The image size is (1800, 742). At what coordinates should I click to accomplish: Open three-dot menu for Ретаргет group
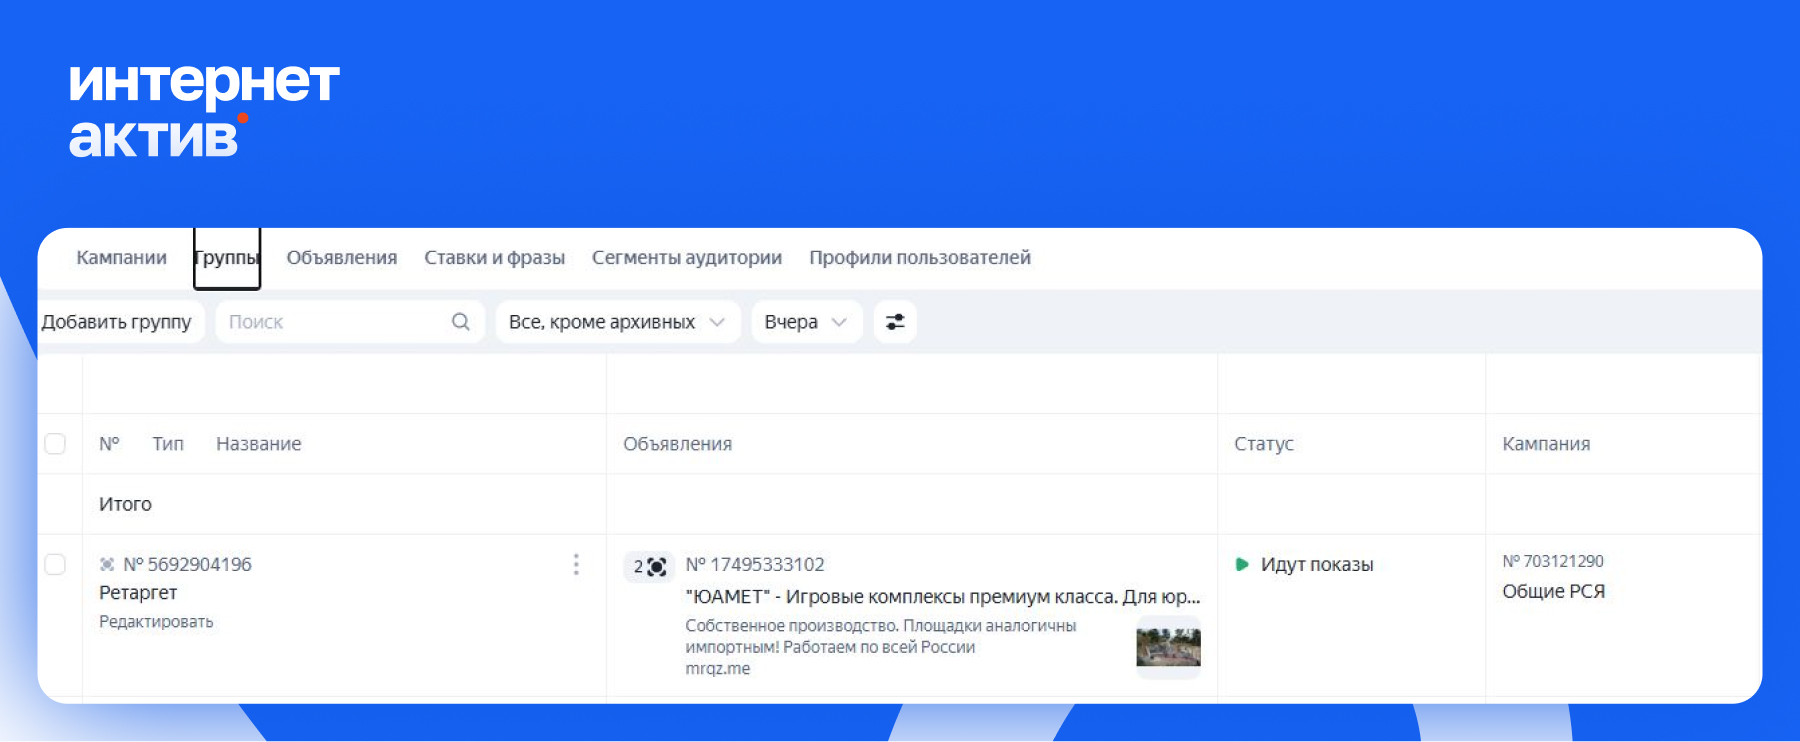click(x=576, y=565)
